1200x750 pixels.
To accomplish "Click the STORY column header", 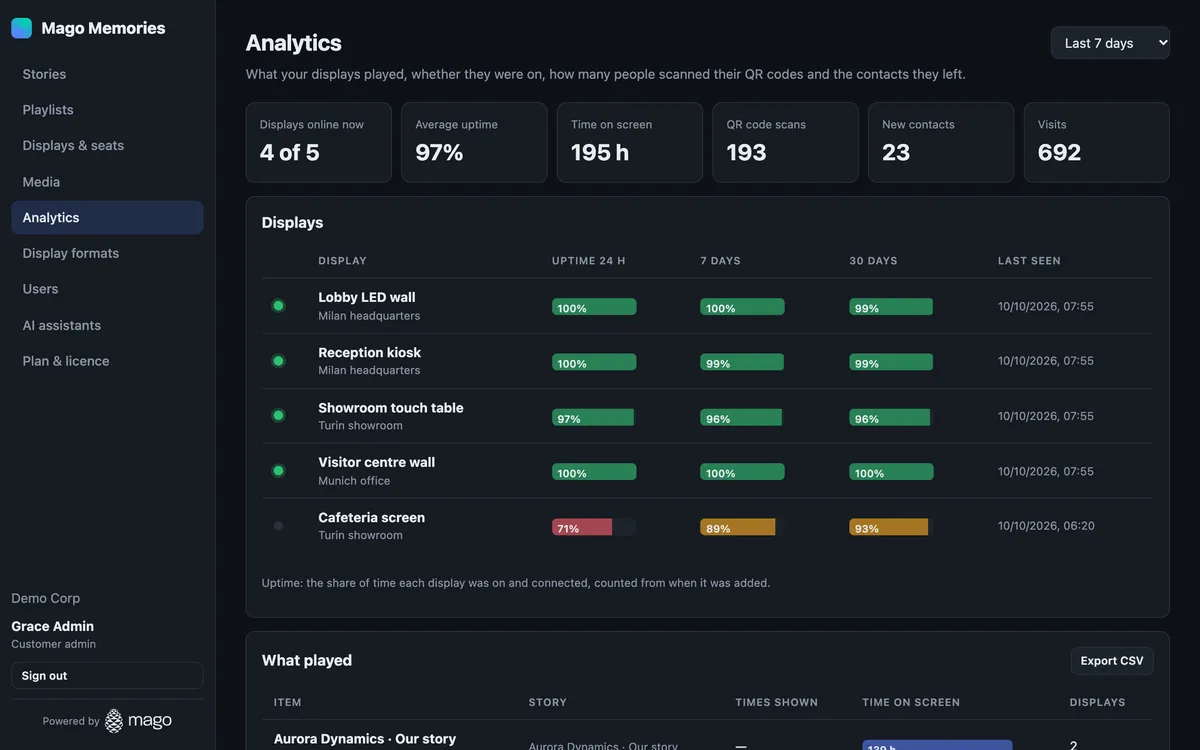I will 548,703.
